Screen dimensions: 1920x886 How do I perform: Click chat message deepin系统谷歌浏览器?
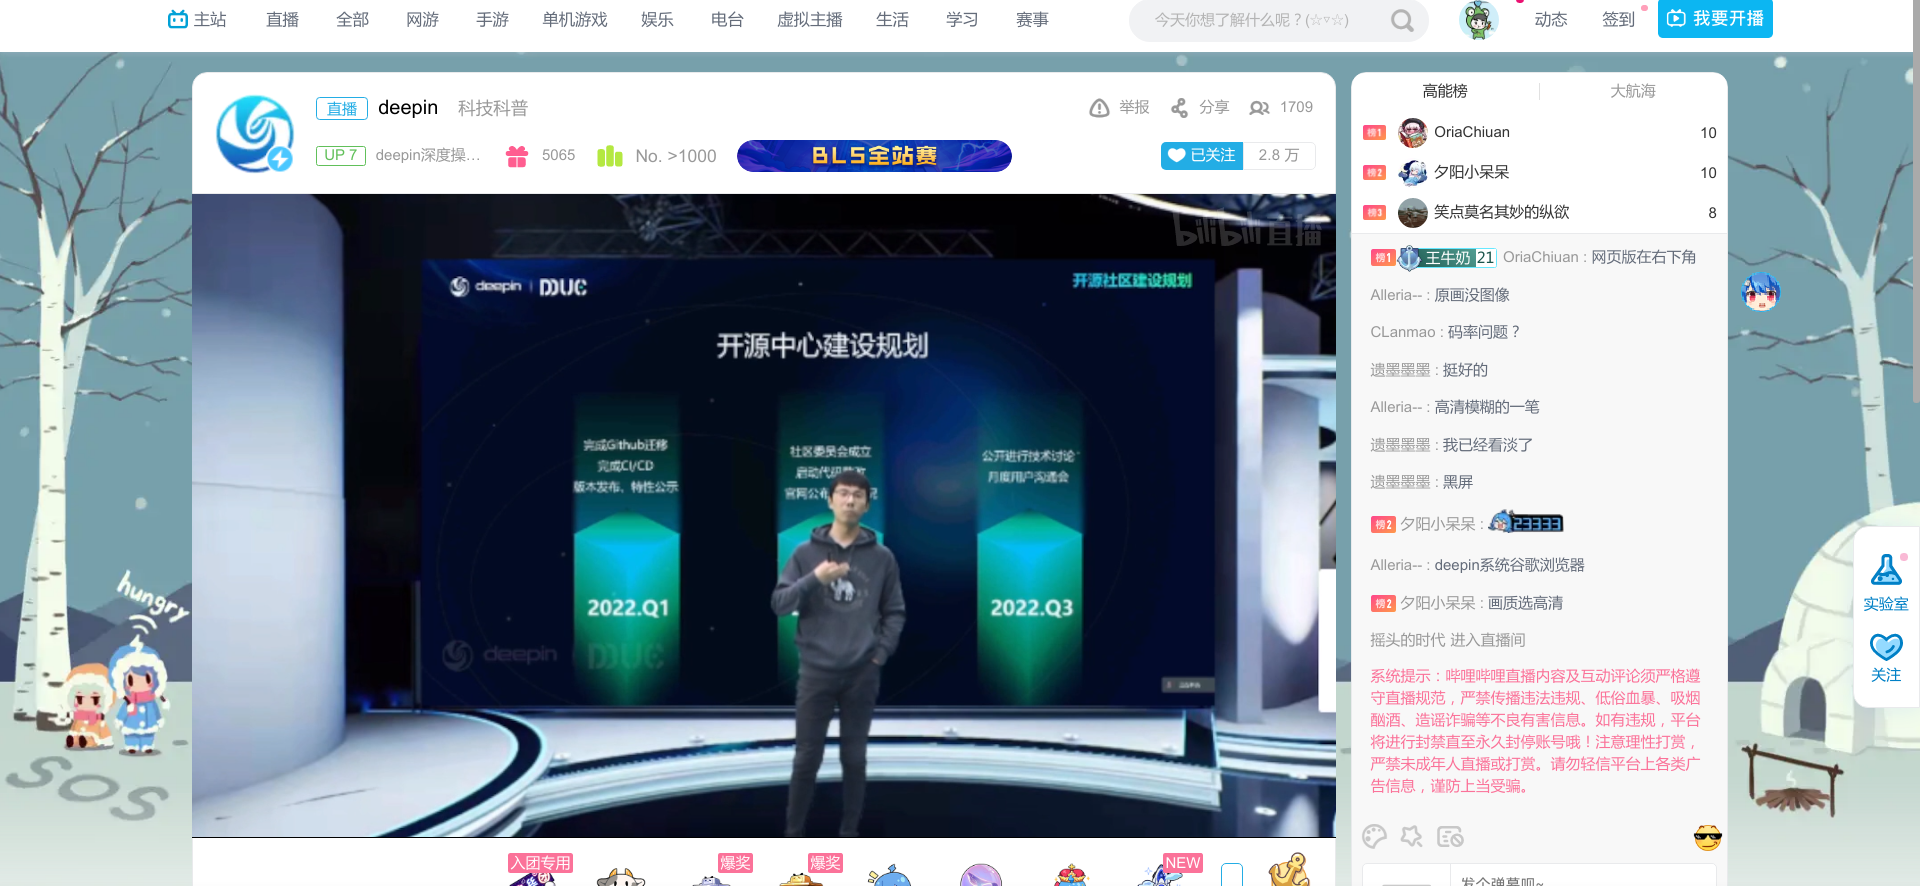1509,565
